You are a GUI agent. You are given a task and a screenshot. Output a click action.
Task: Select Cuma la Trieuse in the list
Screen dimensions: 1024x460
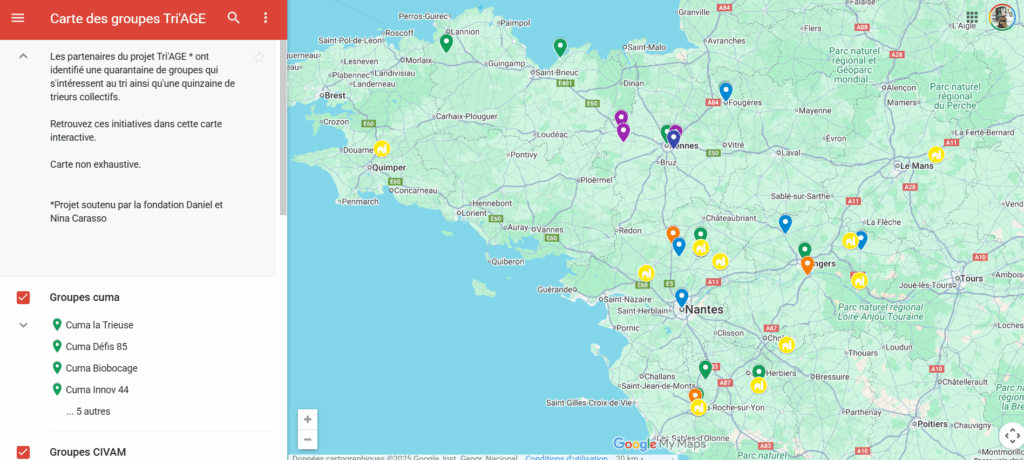(99, 325)
